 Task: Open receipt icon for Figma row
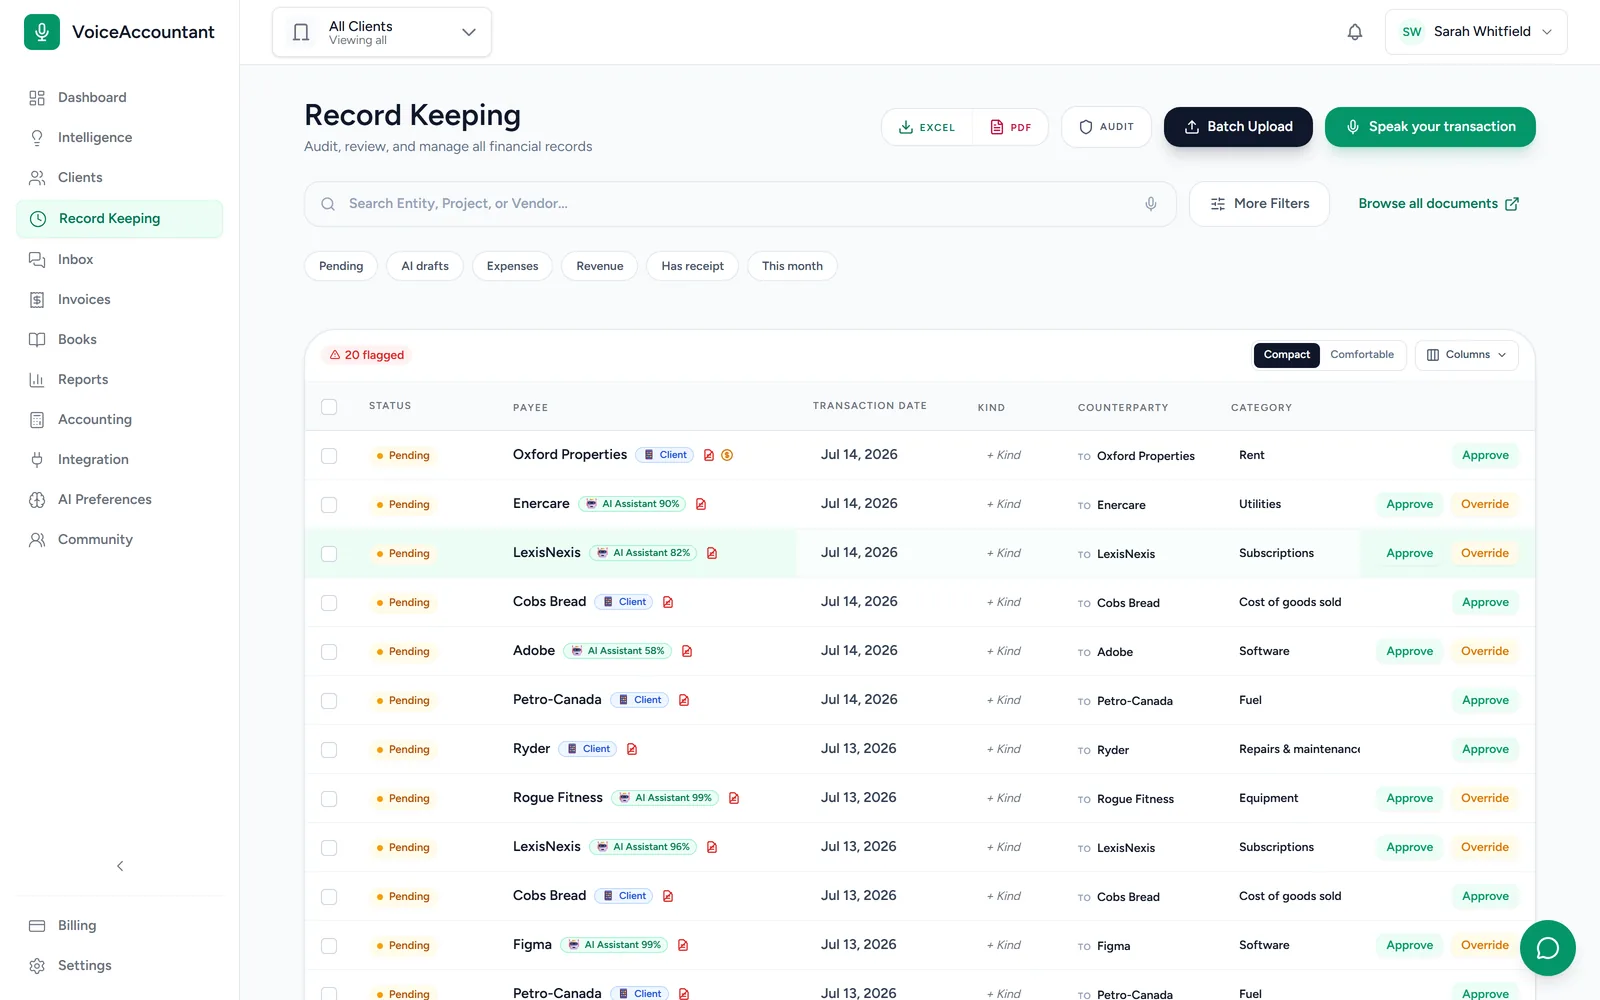[x=683, y=945]
